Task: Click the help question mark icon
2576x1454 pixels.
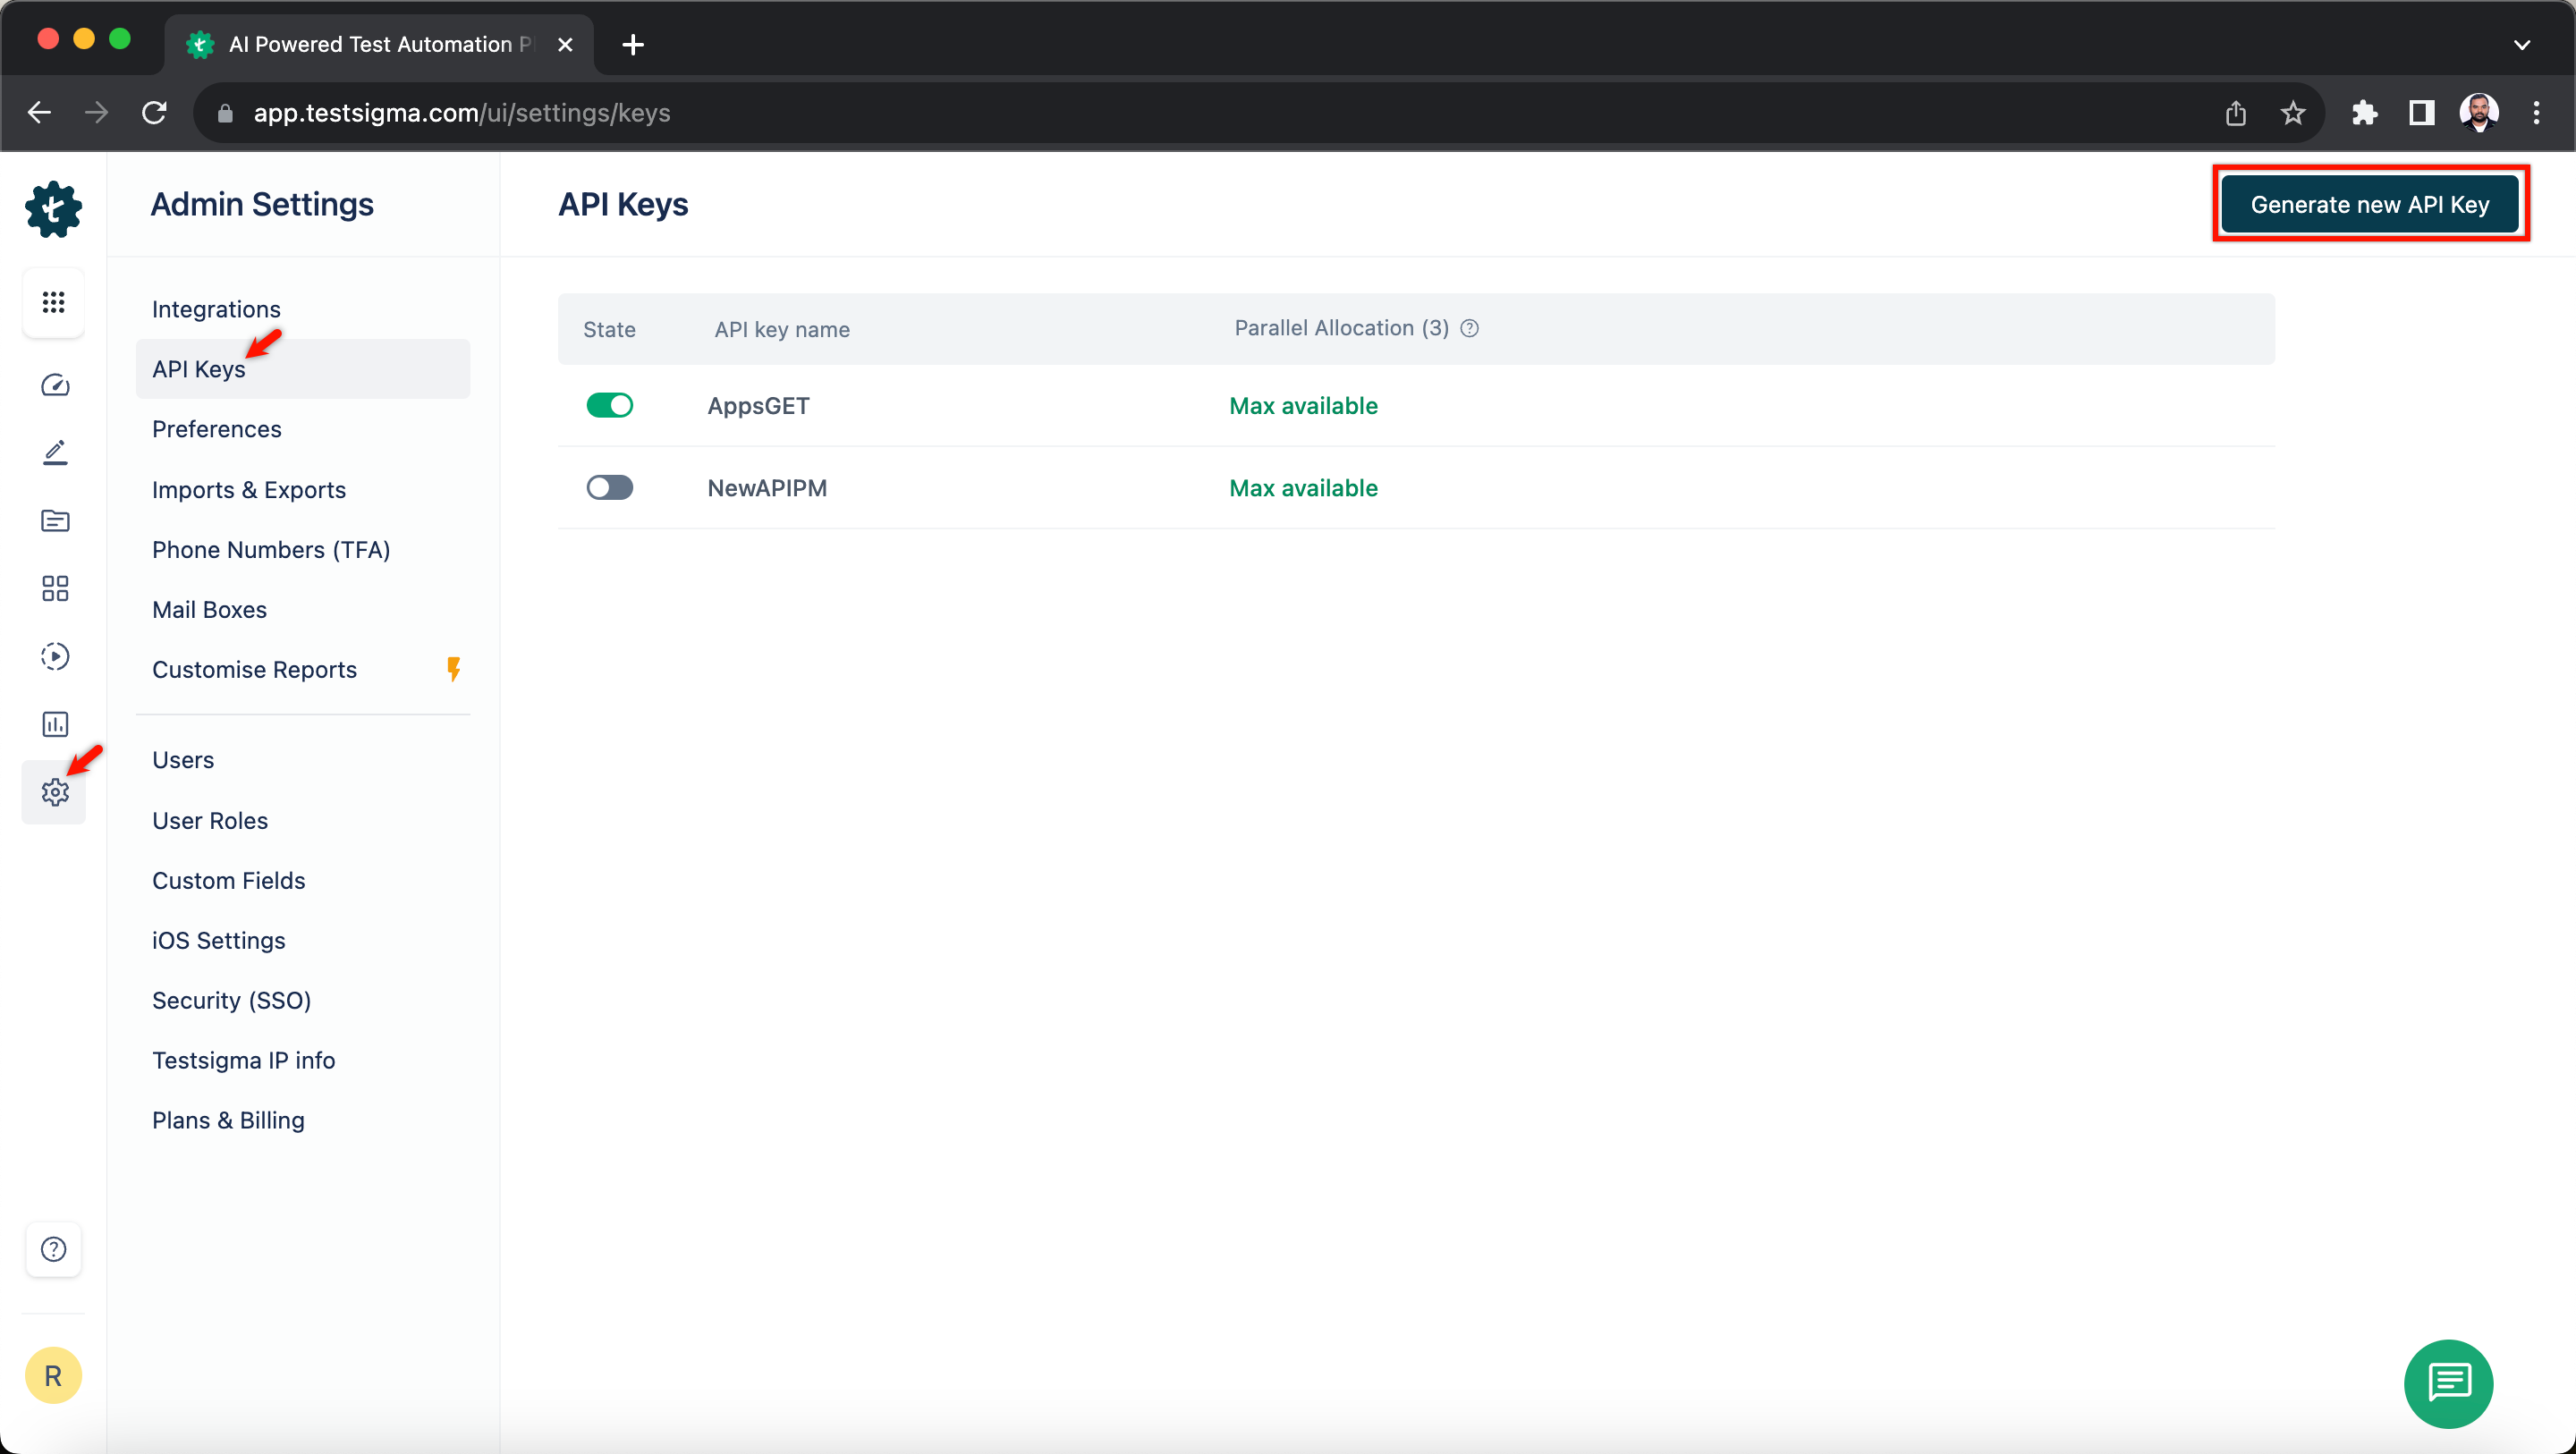Action: coord(54,1249)
